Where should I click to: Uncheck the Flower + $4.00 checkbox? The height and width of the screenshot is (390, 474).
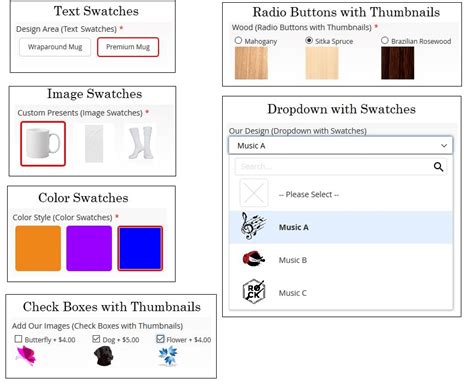pos(160,339)
